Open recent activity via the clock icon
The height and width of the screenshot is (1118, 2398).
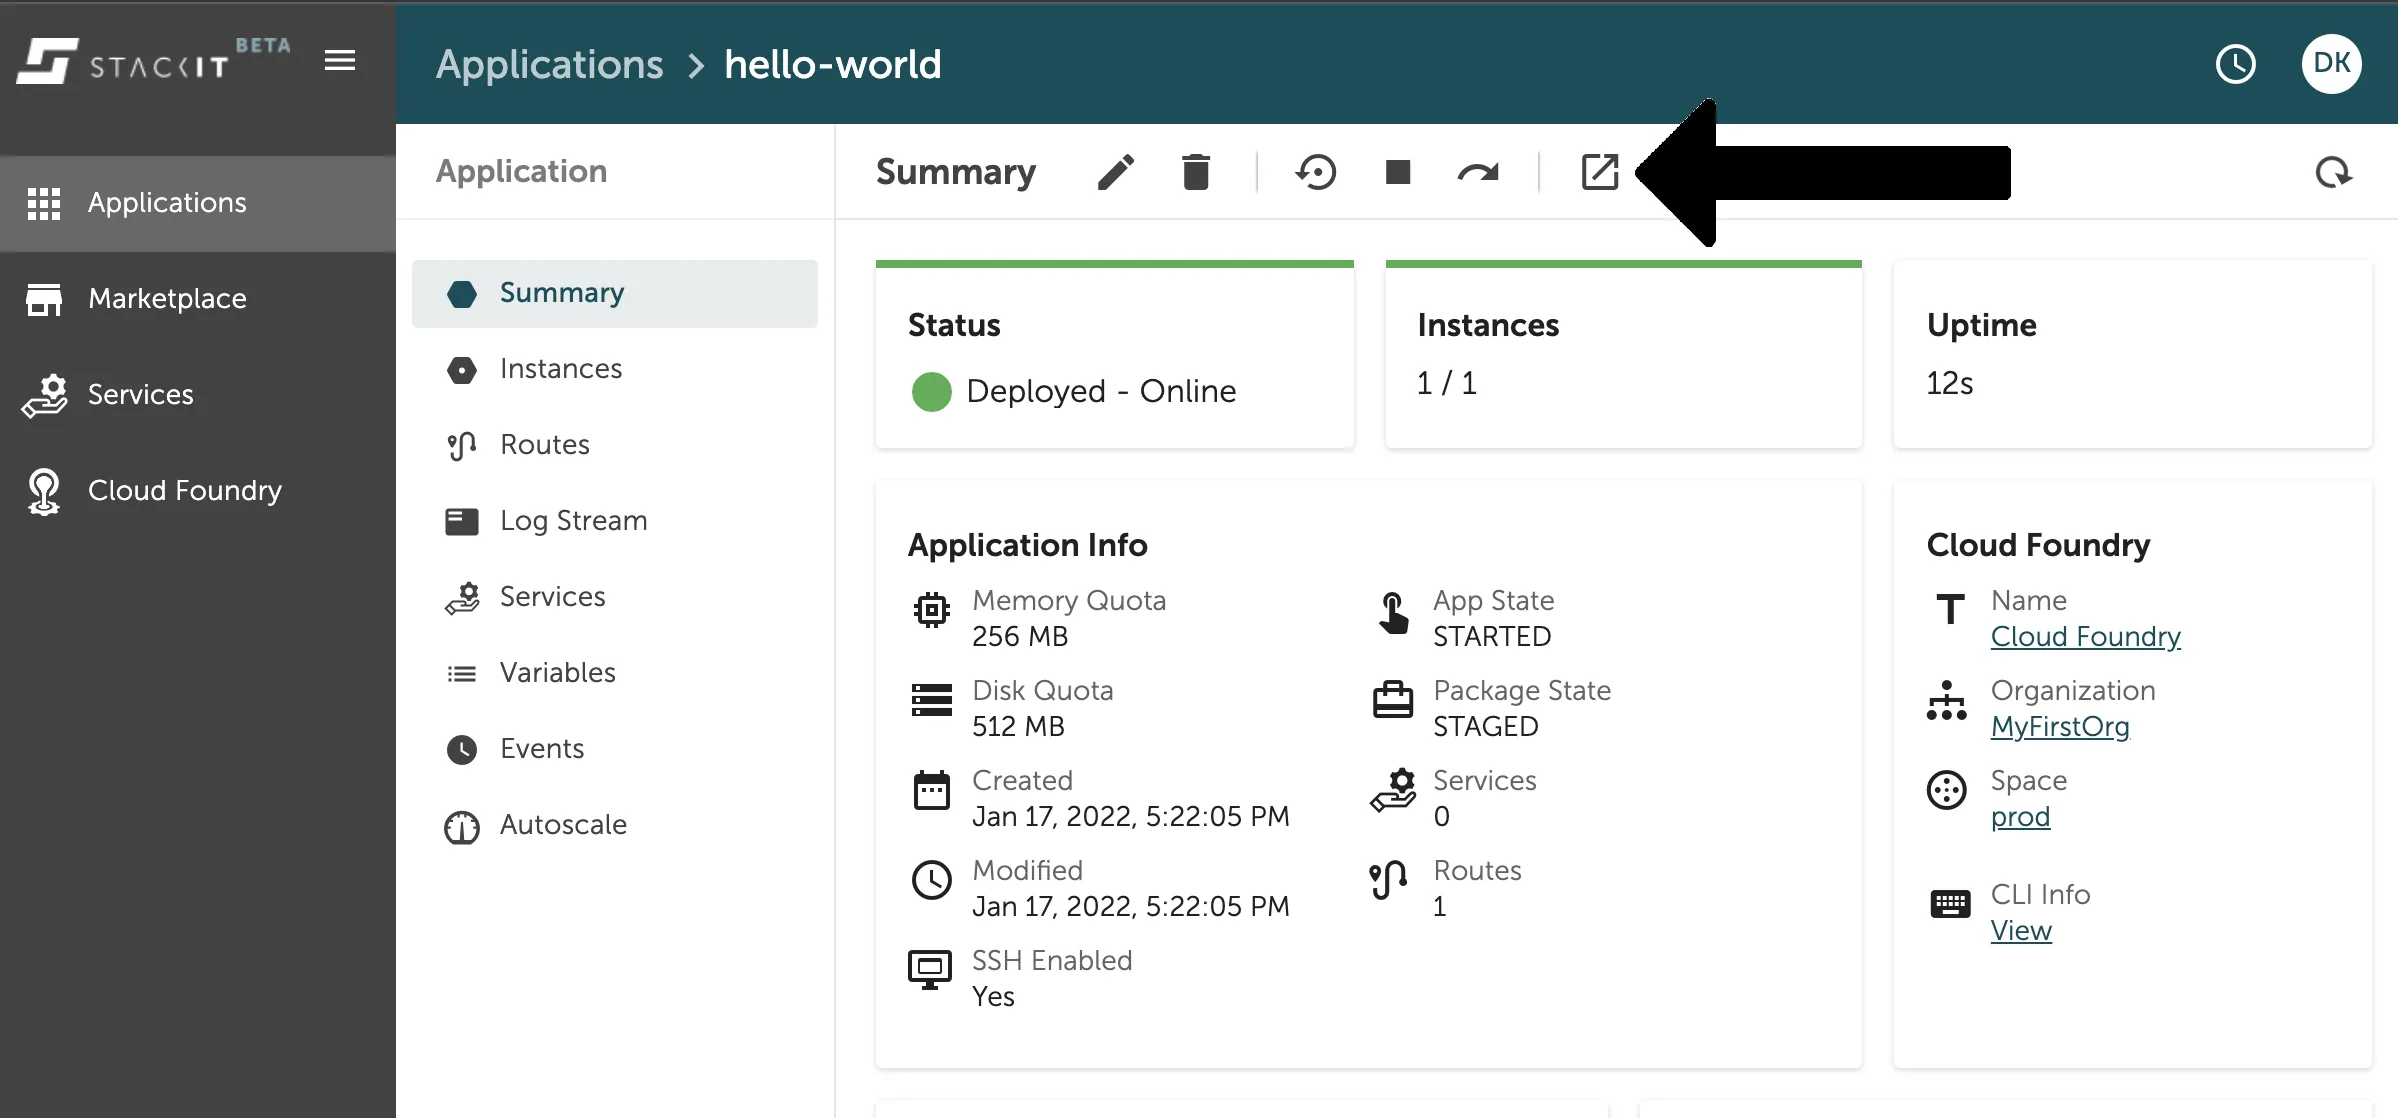pyautogui.click(x=2236, y=64)
